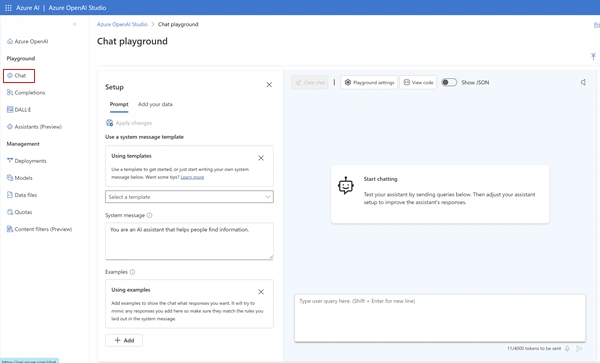This screenshot has width=600, height=363.
Task: Click the View code button
Action: [x=418, y=82]
